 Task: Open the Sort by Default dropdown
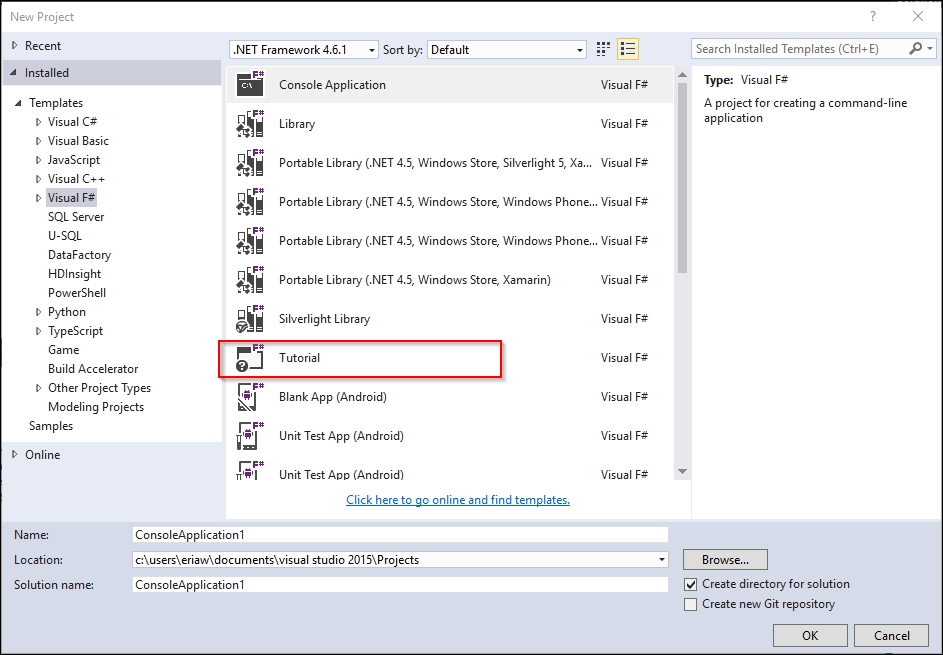(x=507, y=49)
